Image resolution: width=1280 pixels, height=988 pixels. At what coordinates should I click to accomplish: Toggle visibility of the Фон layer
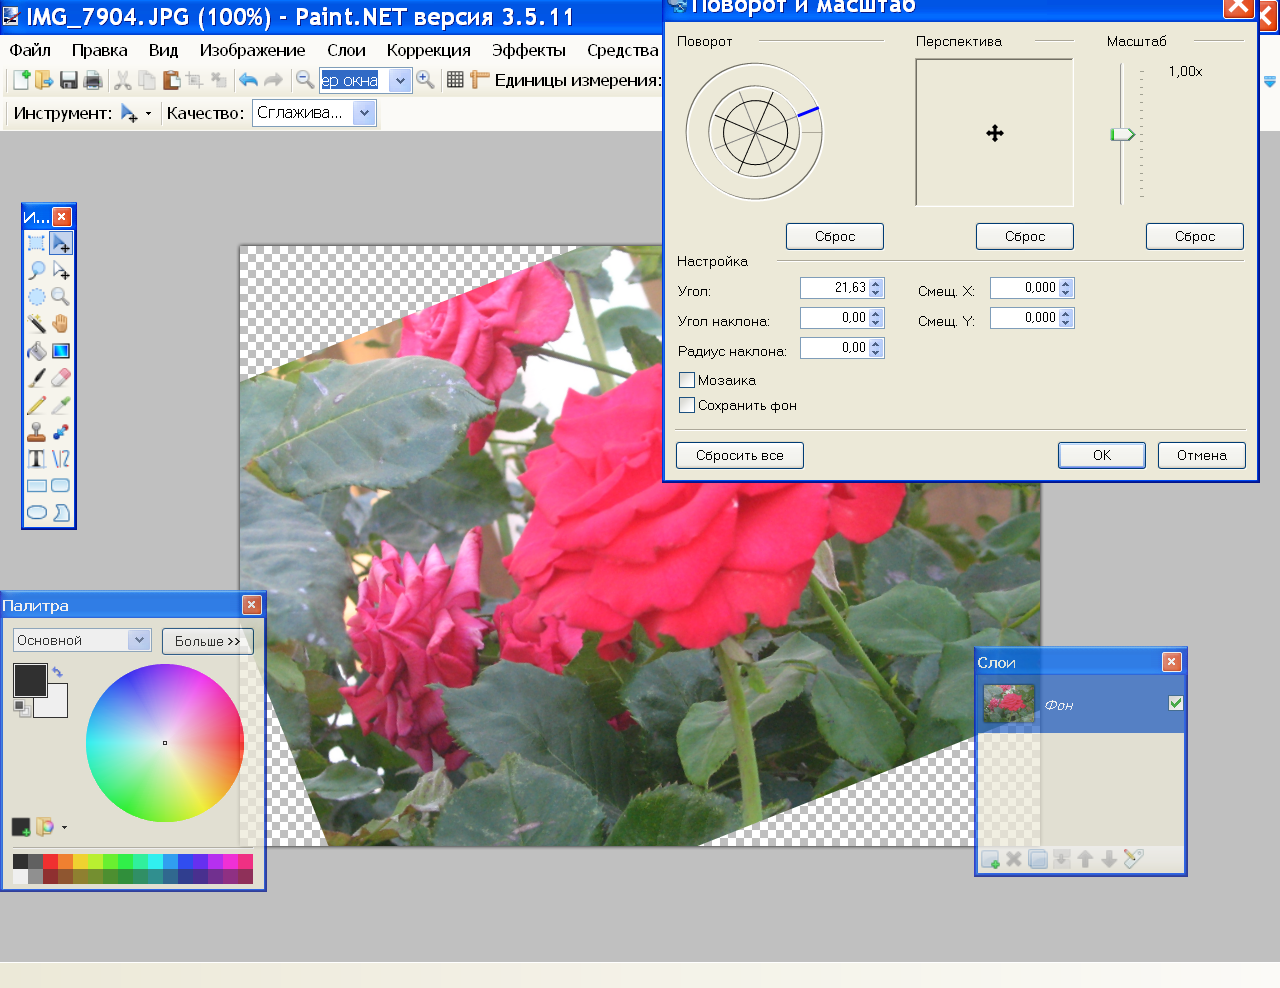(1176, 703)
